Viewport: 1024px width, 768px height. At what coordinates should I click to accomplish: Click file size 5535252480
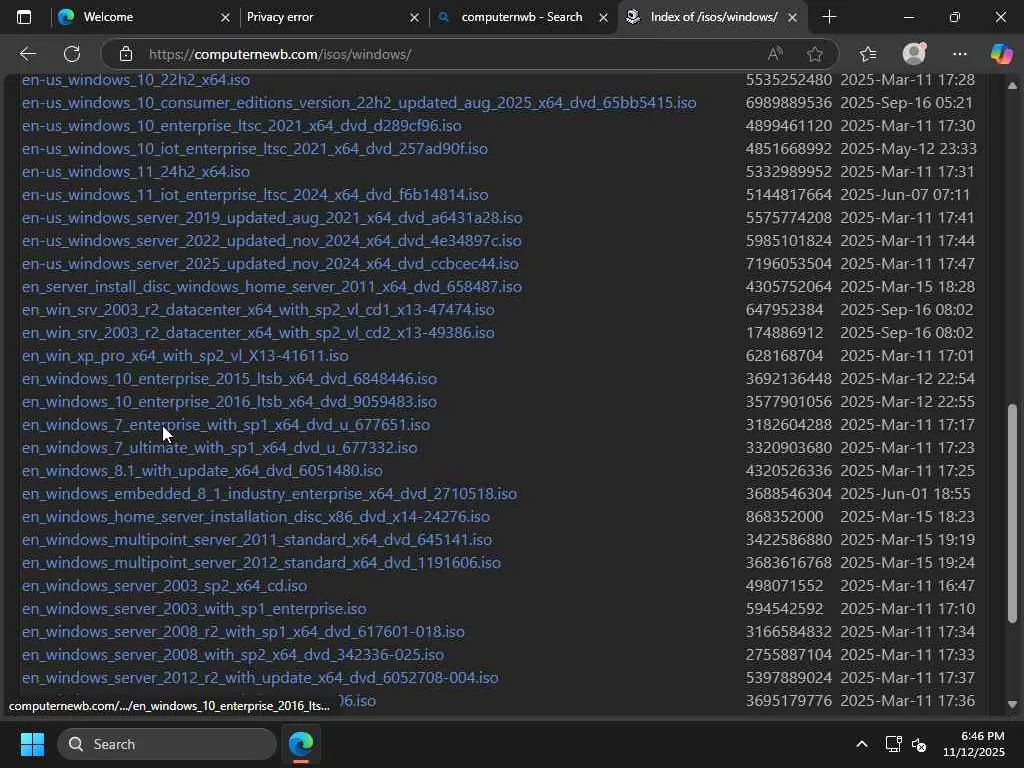(789, 80)
